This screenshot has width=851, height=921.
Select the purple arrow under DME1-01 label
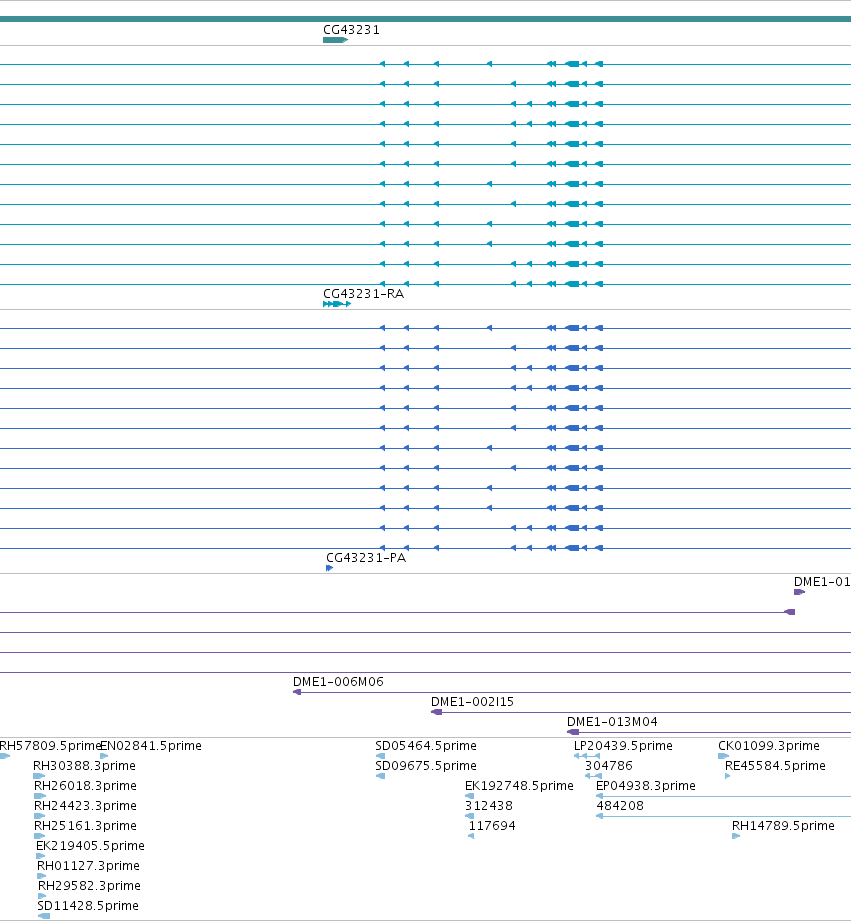click(799, 592)
